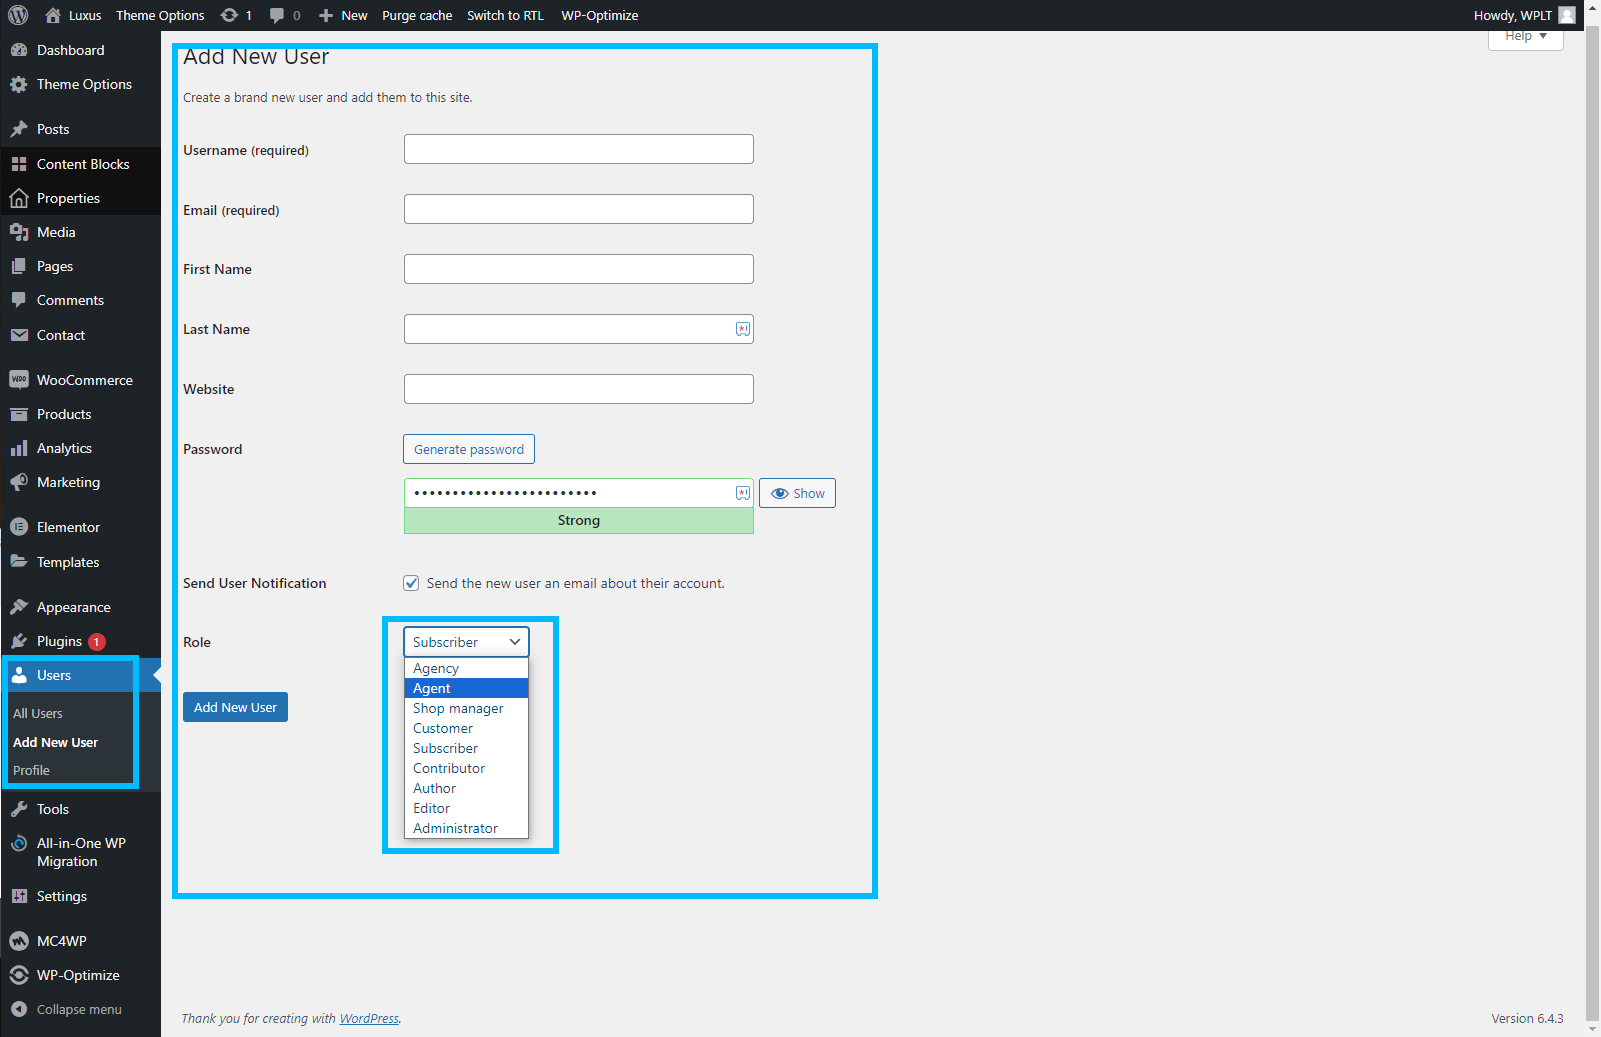Click the WooCommerce sidebar icon
The image size is (1601, 1037).
point(19,380)
